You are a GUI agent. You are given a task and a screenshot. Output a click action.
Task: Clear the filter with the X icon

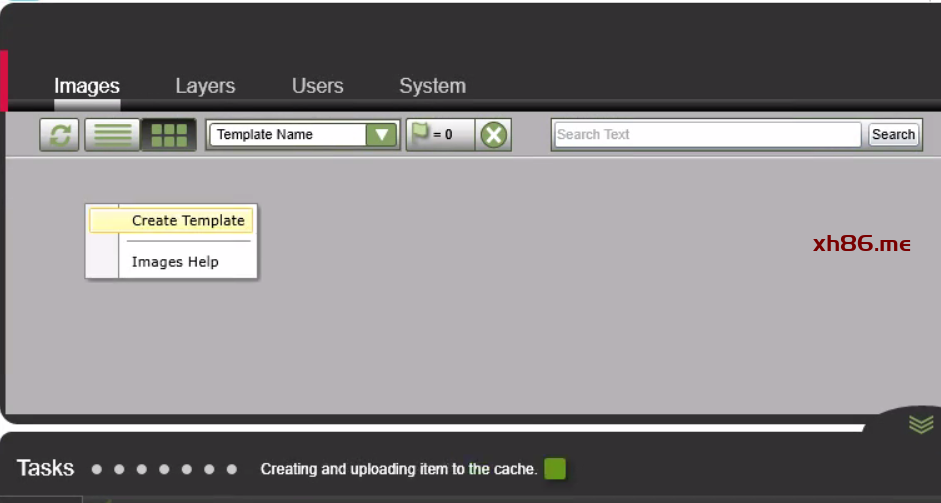(494, 135)
